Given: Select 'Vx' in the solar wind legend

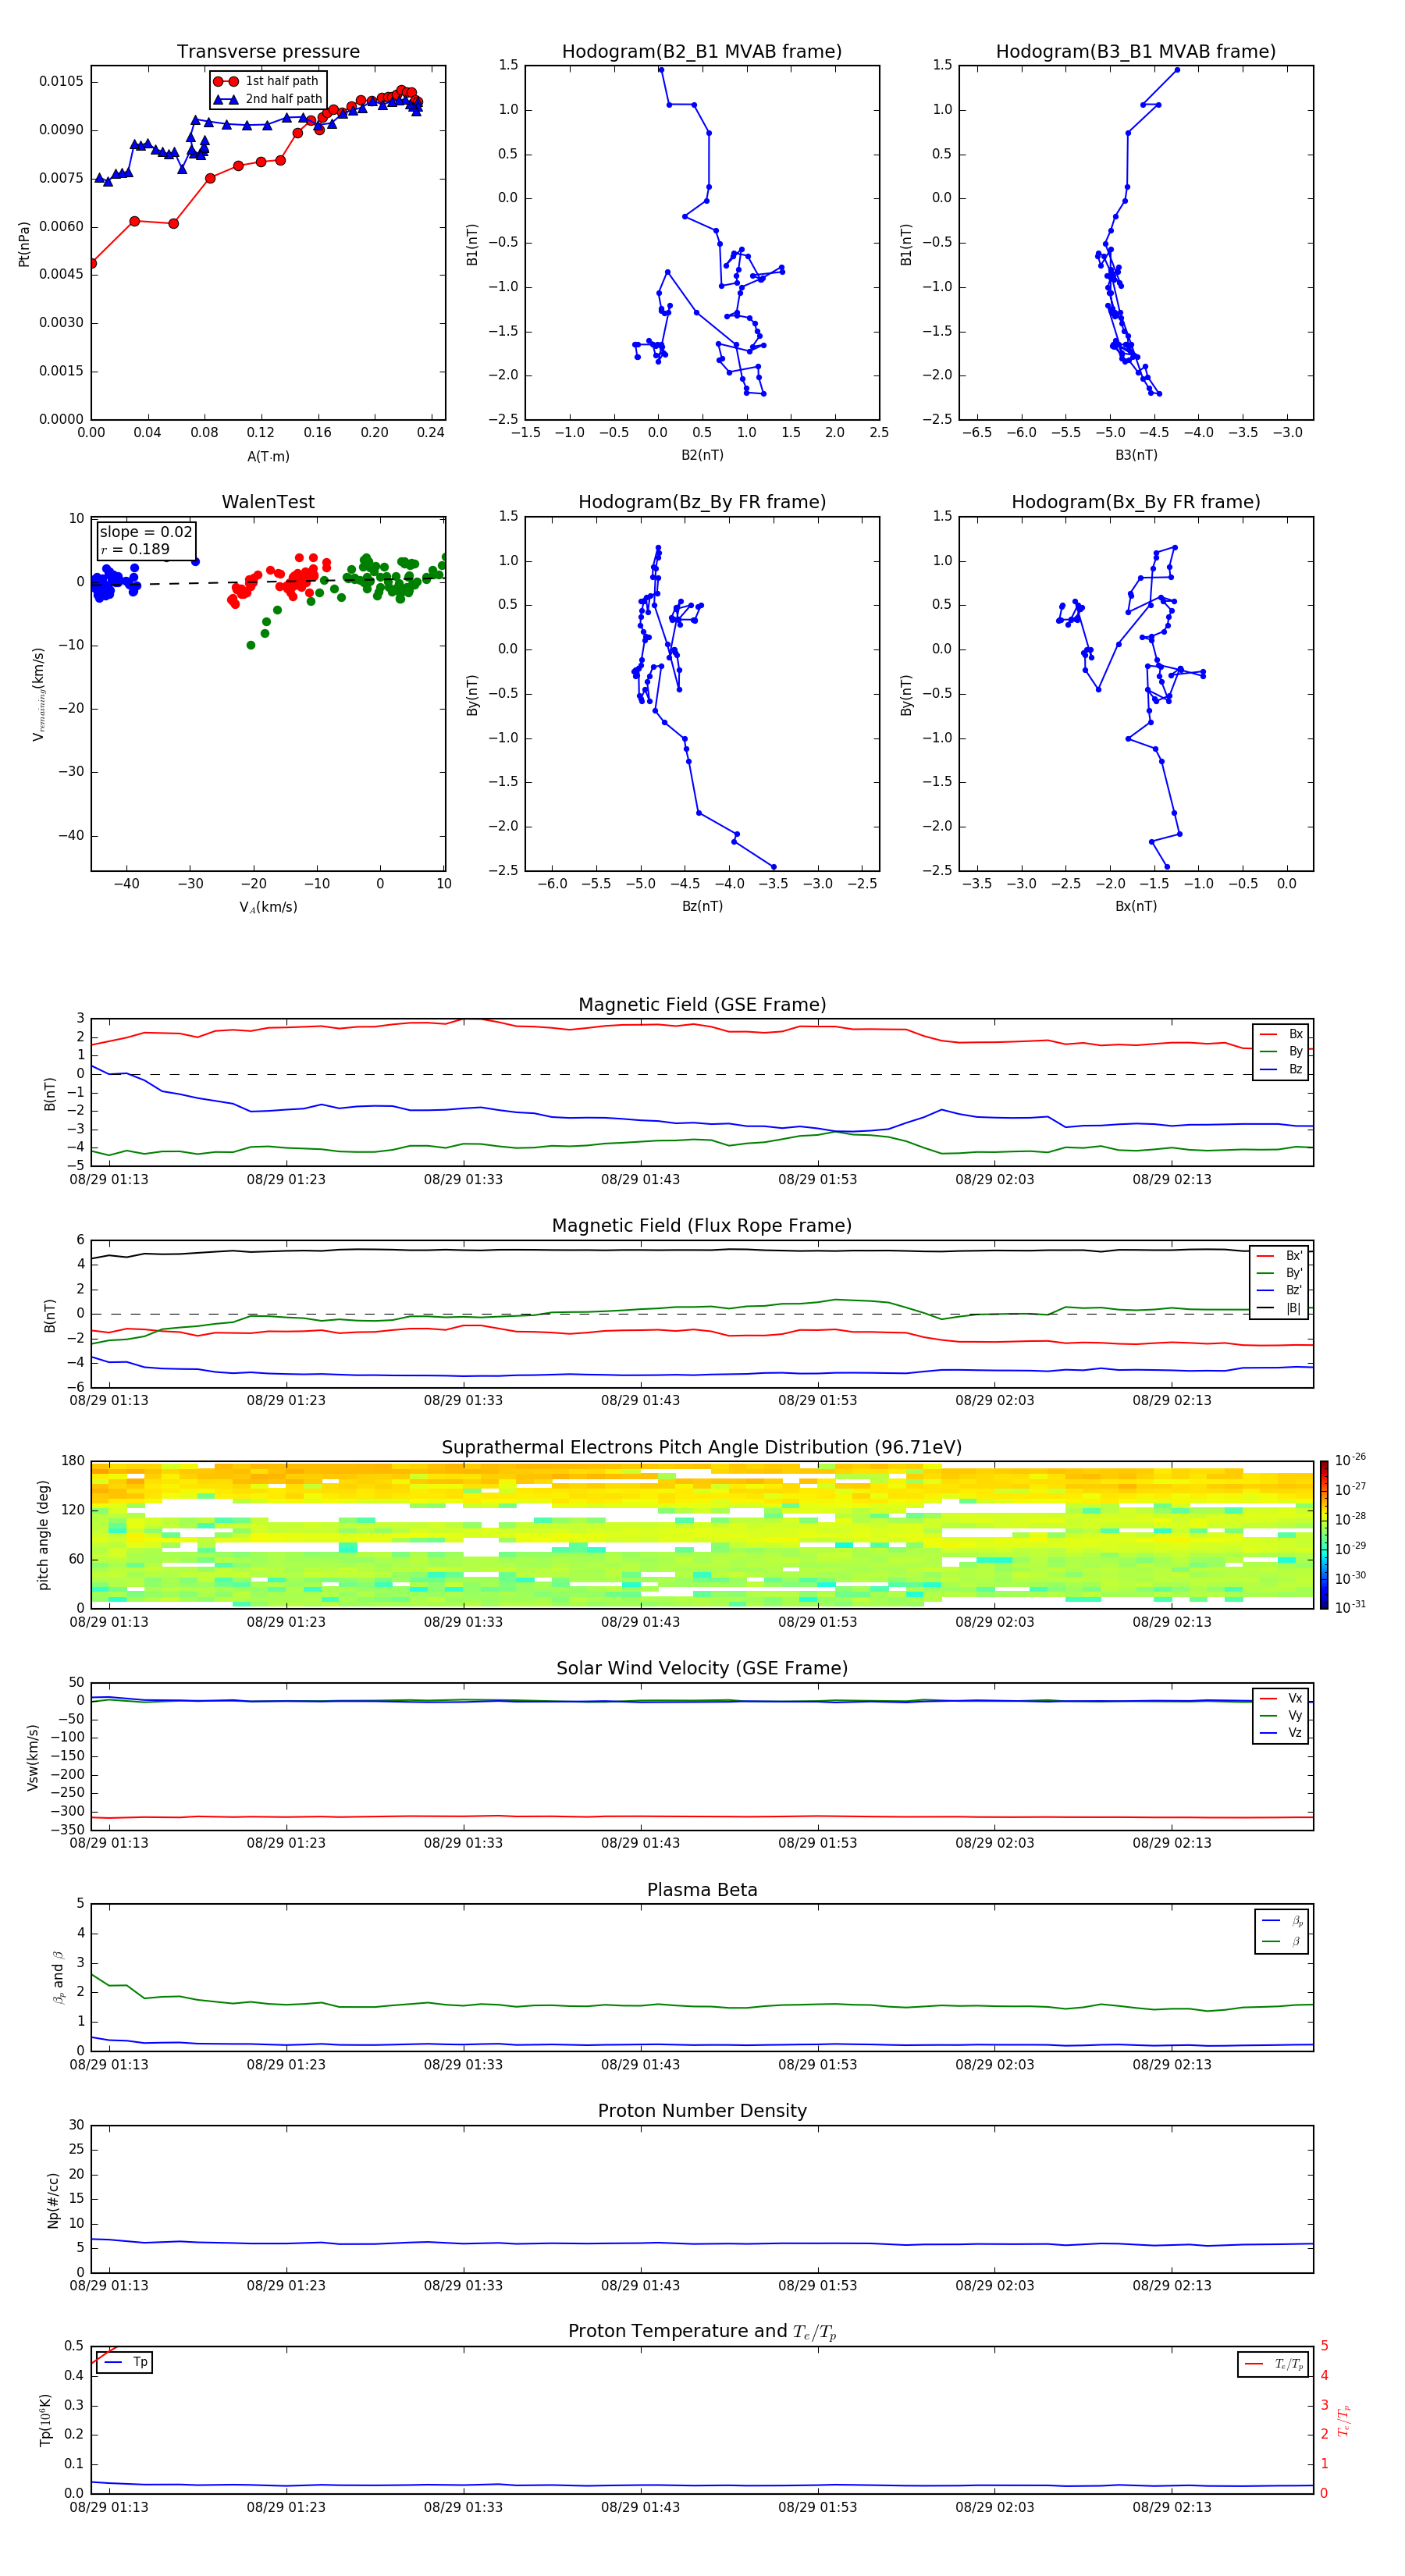Looking at the screenshot, I should (1281, 1698).
